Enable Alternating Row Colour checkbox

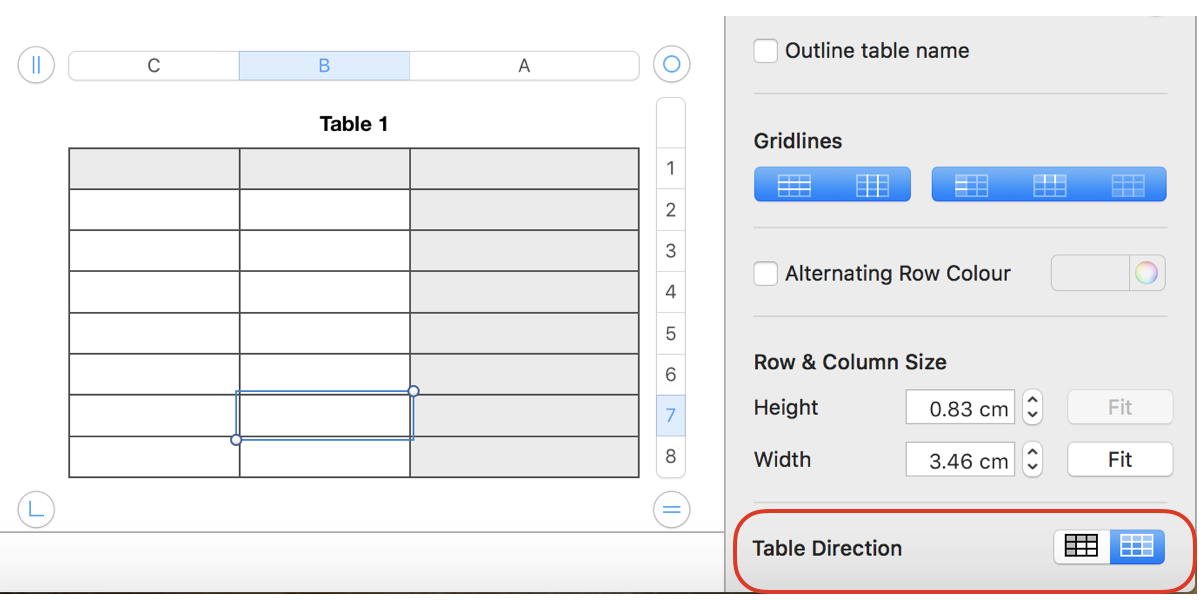pyautogui.click(x=766, y=274)
